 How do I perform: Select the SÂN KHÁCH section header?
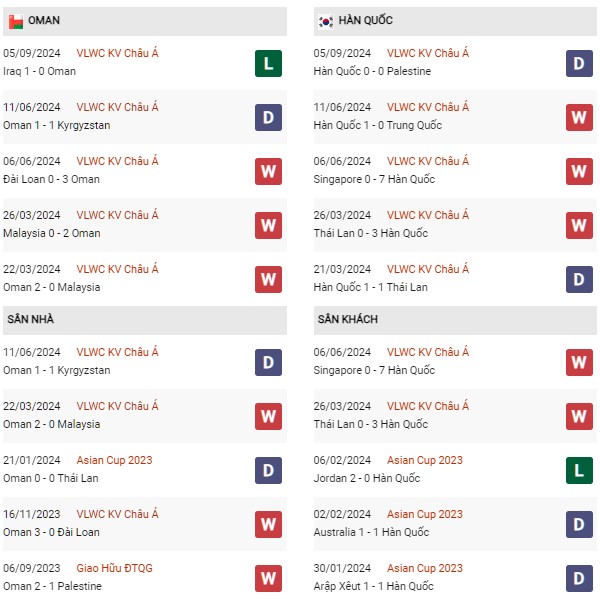(348, 319)
